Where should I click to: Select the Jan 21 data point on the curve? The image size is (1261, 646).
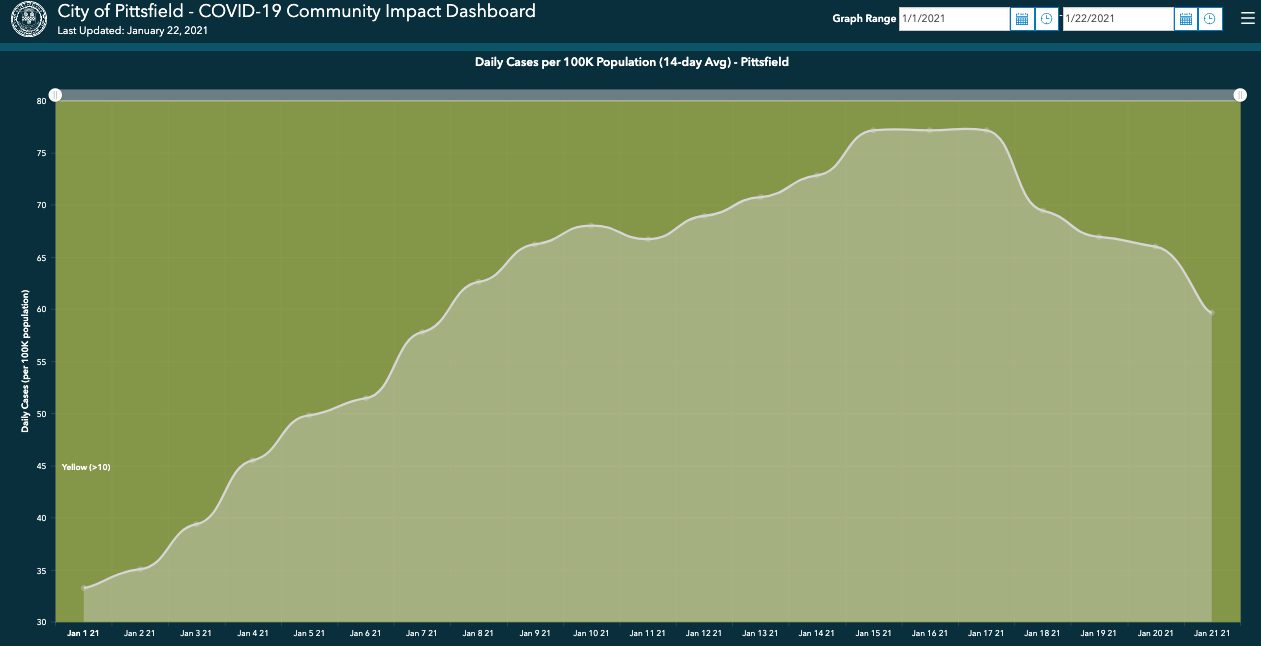[x=1211, y=313]
